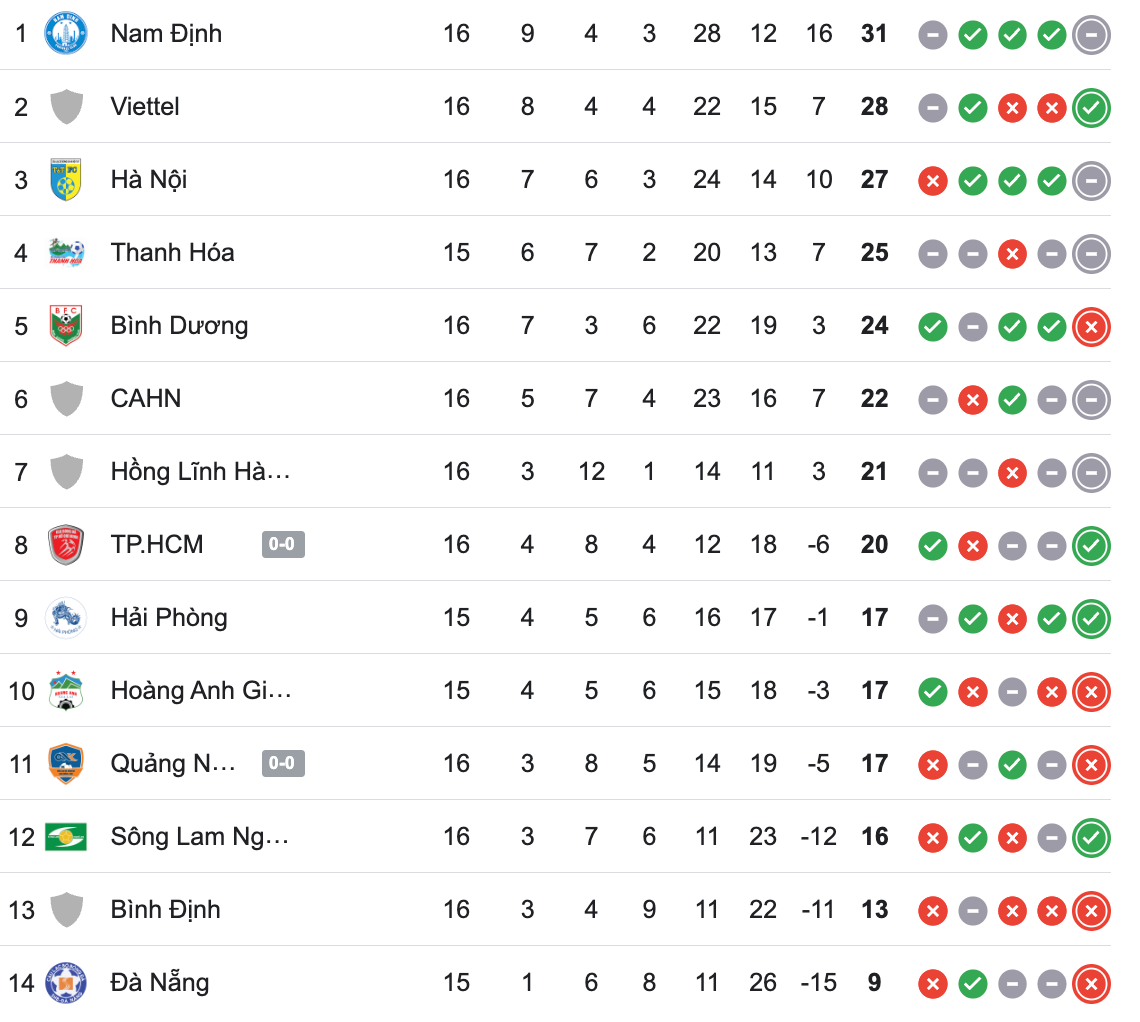Click Bình Dương's latest circled loss result
This screenshot has width=1140, height=1022.
1091,327
